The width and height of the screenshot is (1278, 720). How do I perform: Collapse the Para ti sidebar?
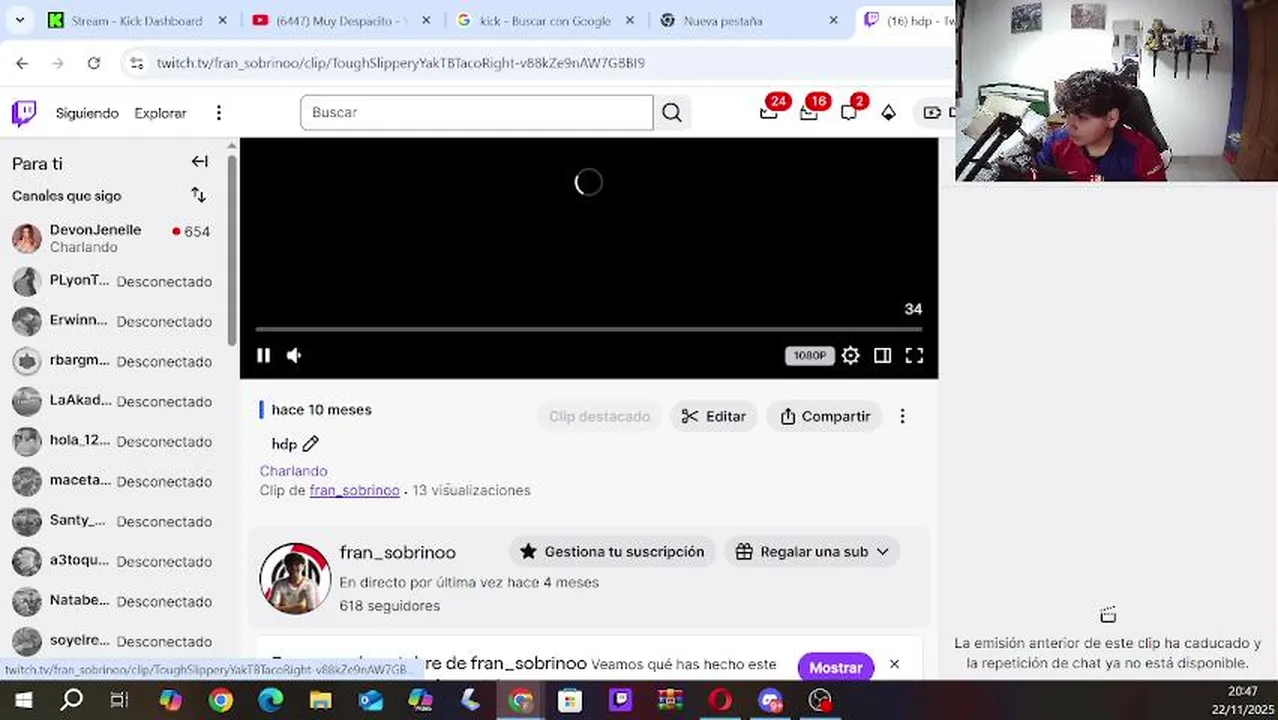tap(199, 162)
